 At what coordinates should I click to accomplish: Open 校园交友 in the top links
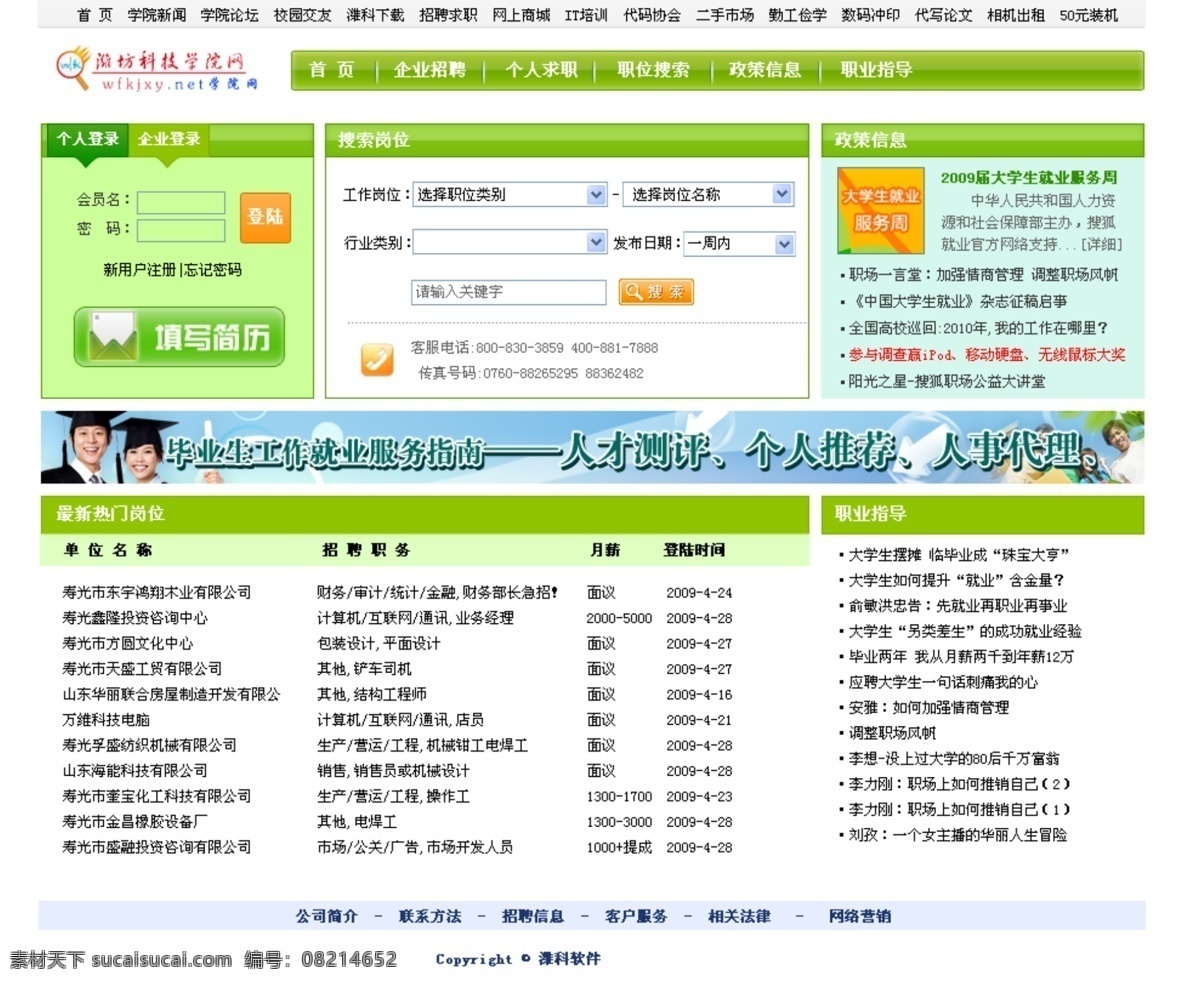tap(302, 15)
